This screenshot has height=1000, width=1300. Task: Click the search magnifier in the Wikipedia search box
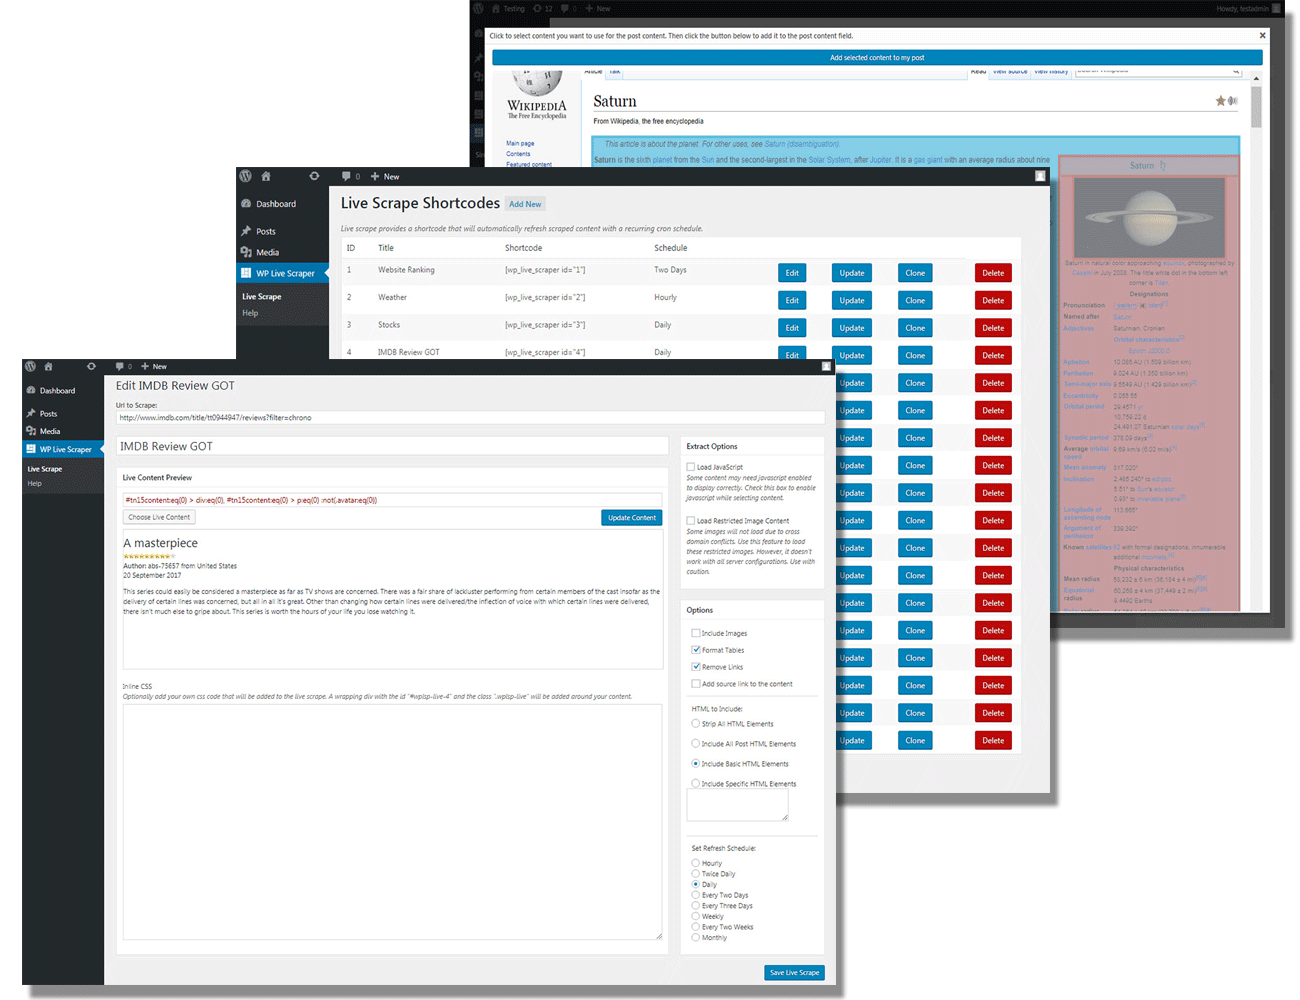click(x=1236, y=71)
